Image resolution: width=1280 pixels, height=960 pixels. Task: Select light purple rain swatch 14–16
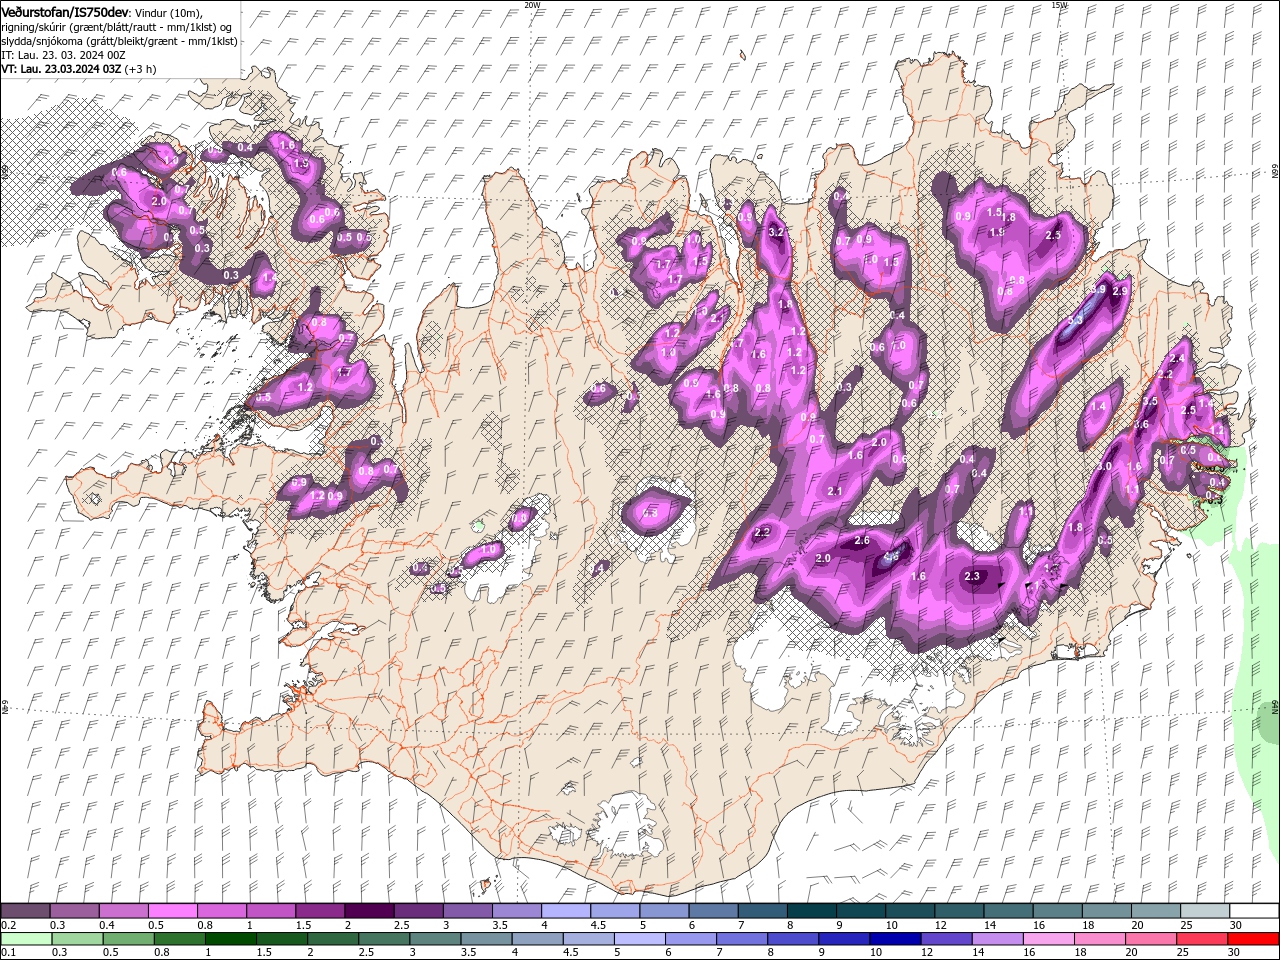pyautogui.click(x=997, y=939)
